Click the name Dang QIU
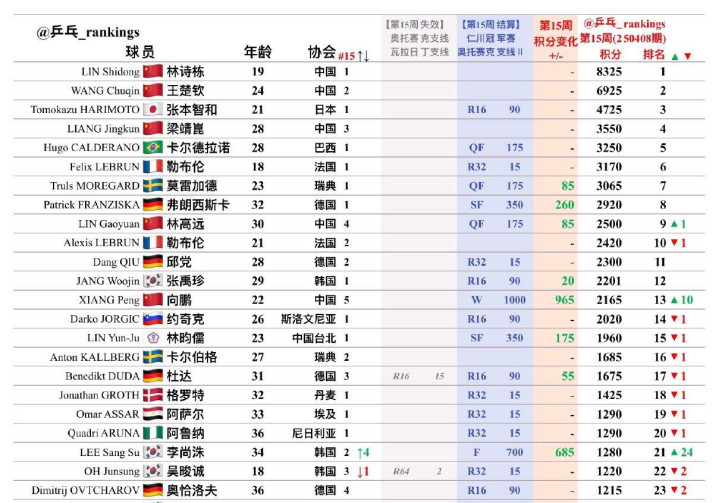 pos(116,262)
